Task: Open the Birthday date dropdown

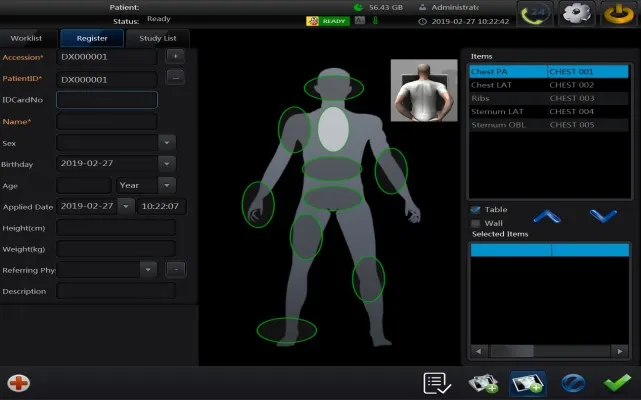Action: tap(167, 163)
